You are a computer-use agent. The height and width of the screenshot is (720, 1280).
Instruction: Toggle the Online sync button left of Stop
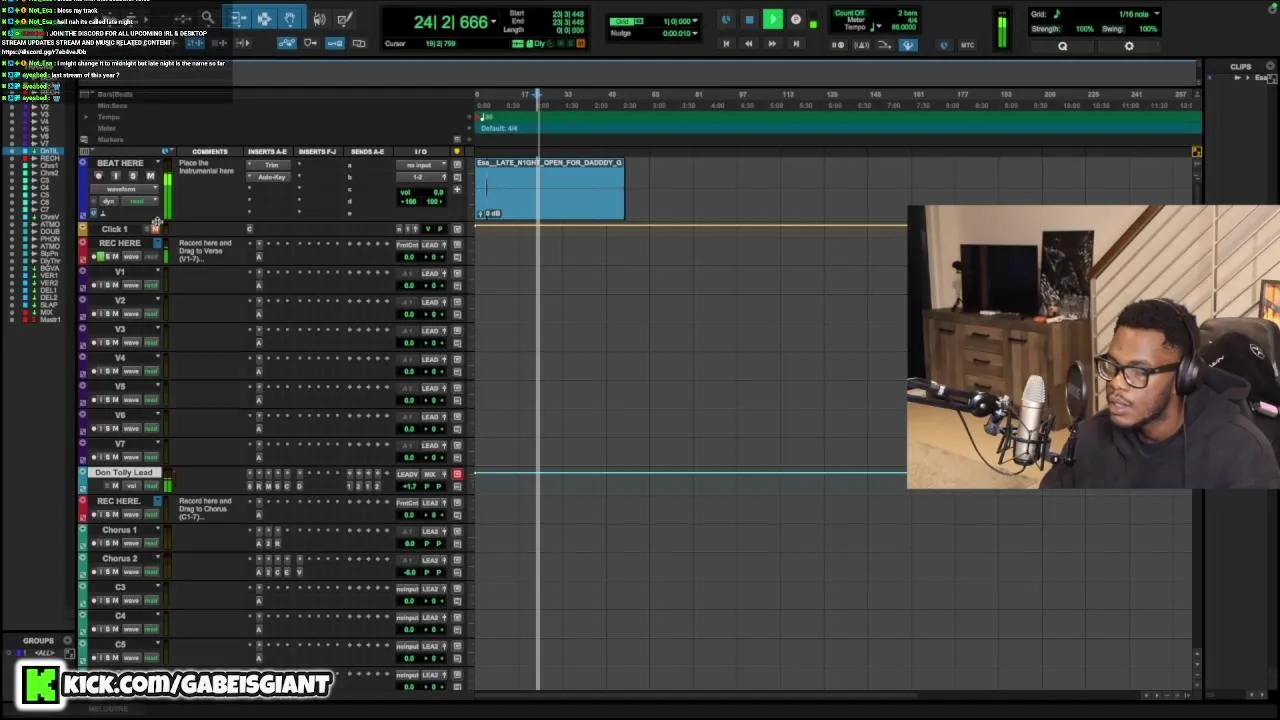726,20
